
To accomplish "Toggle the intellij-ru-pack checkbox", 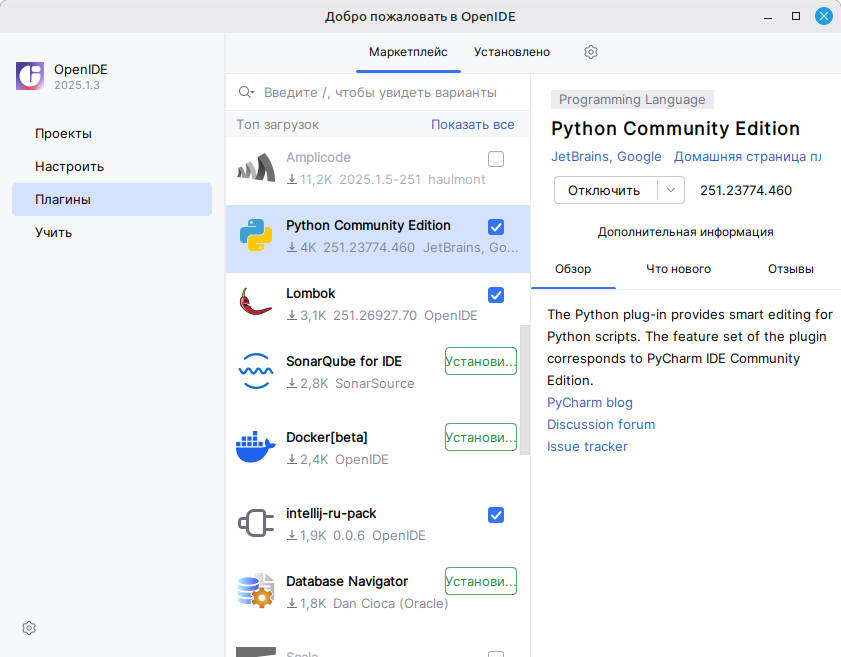I will click(x=496, y=515).
